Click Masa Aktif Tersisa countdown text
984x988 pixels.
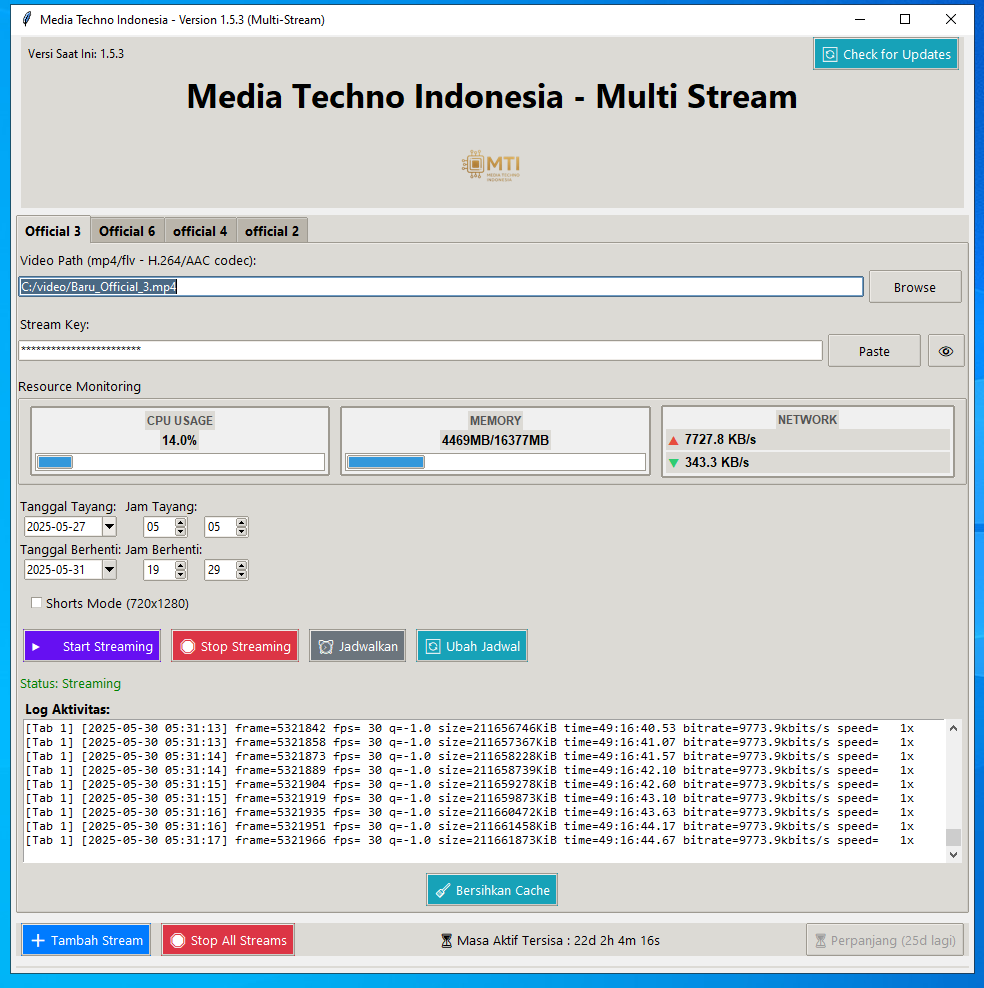click(x=558, y=941)
